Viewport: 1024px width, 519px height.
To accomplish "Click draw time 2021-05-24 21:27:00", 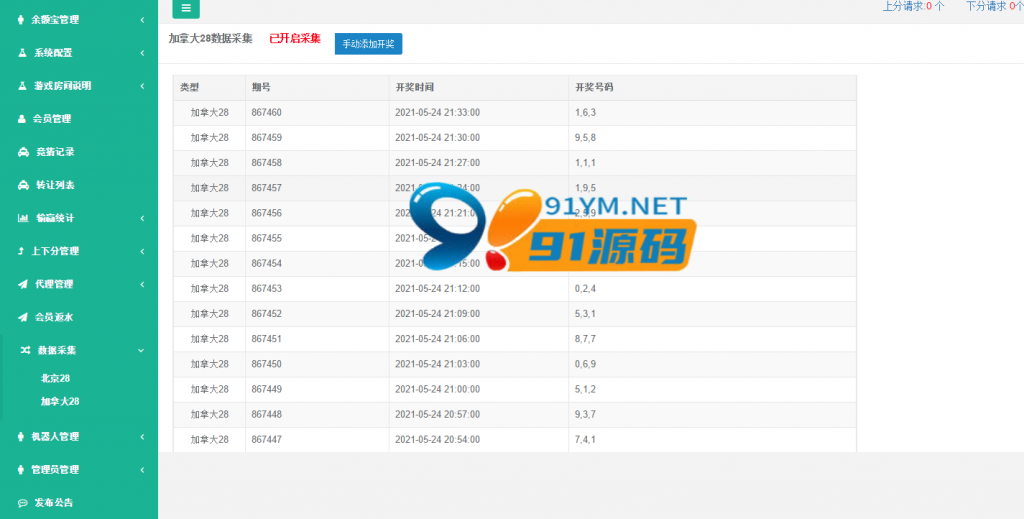I will coord(438,163).
